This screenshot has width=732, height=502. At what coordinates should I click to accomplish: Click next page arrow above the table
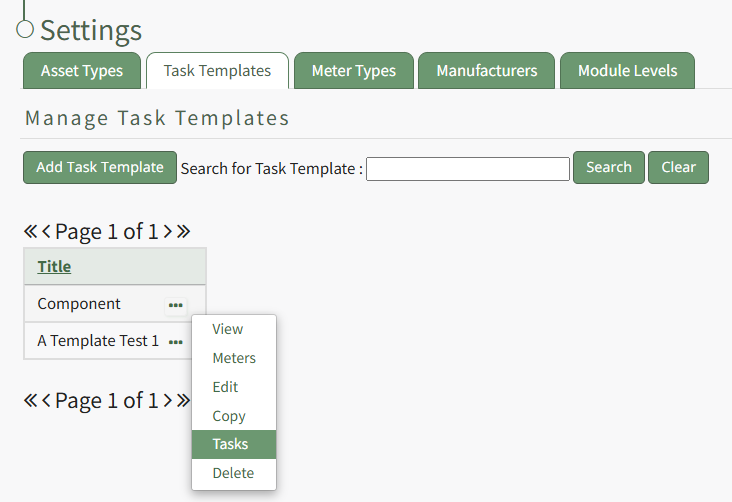pyautogui.click(x=168, y=232)
